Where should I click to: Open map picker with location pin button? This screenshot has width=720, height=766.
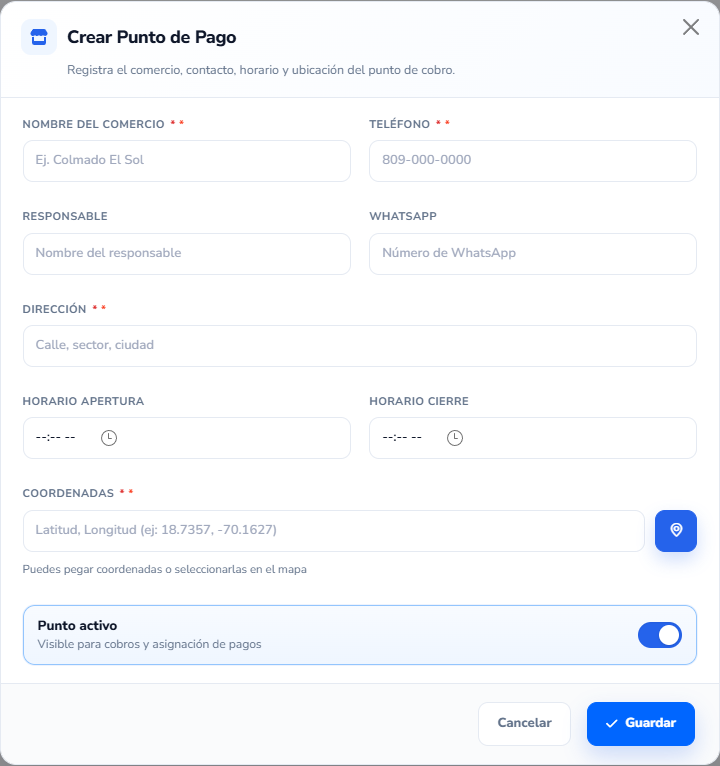pyautogui.click(x=676, y=531)
